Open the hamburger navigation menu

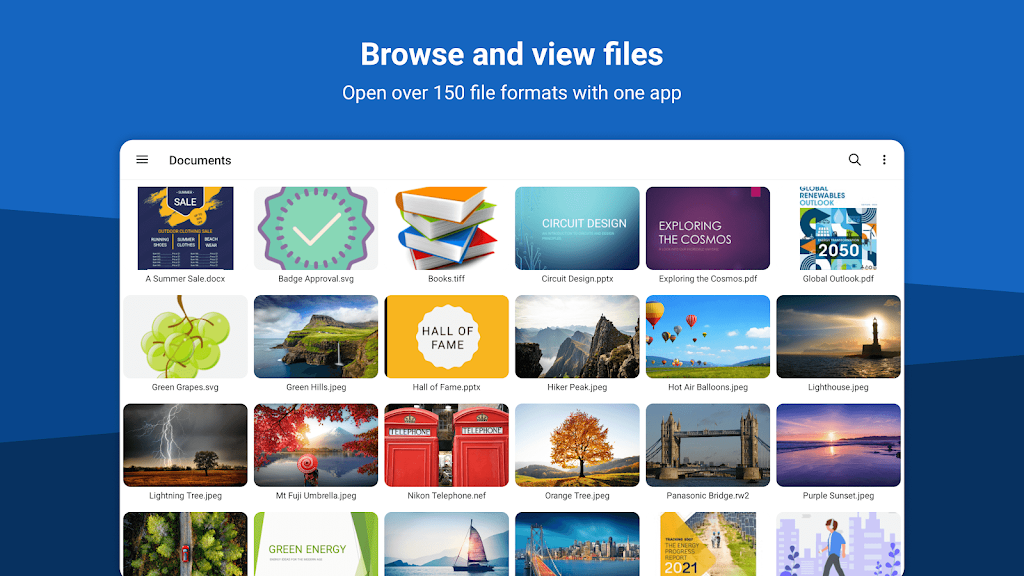[x=142, y=160]
